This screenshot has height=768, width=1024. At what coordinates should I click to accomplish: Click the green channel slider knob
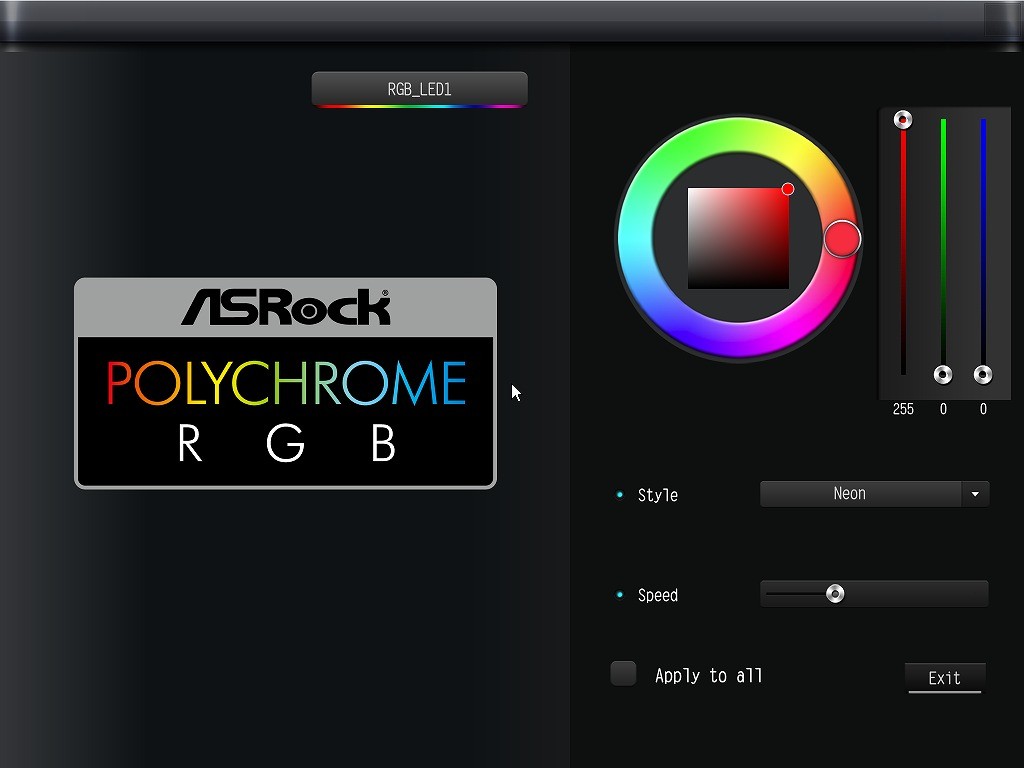click(942, 374)
